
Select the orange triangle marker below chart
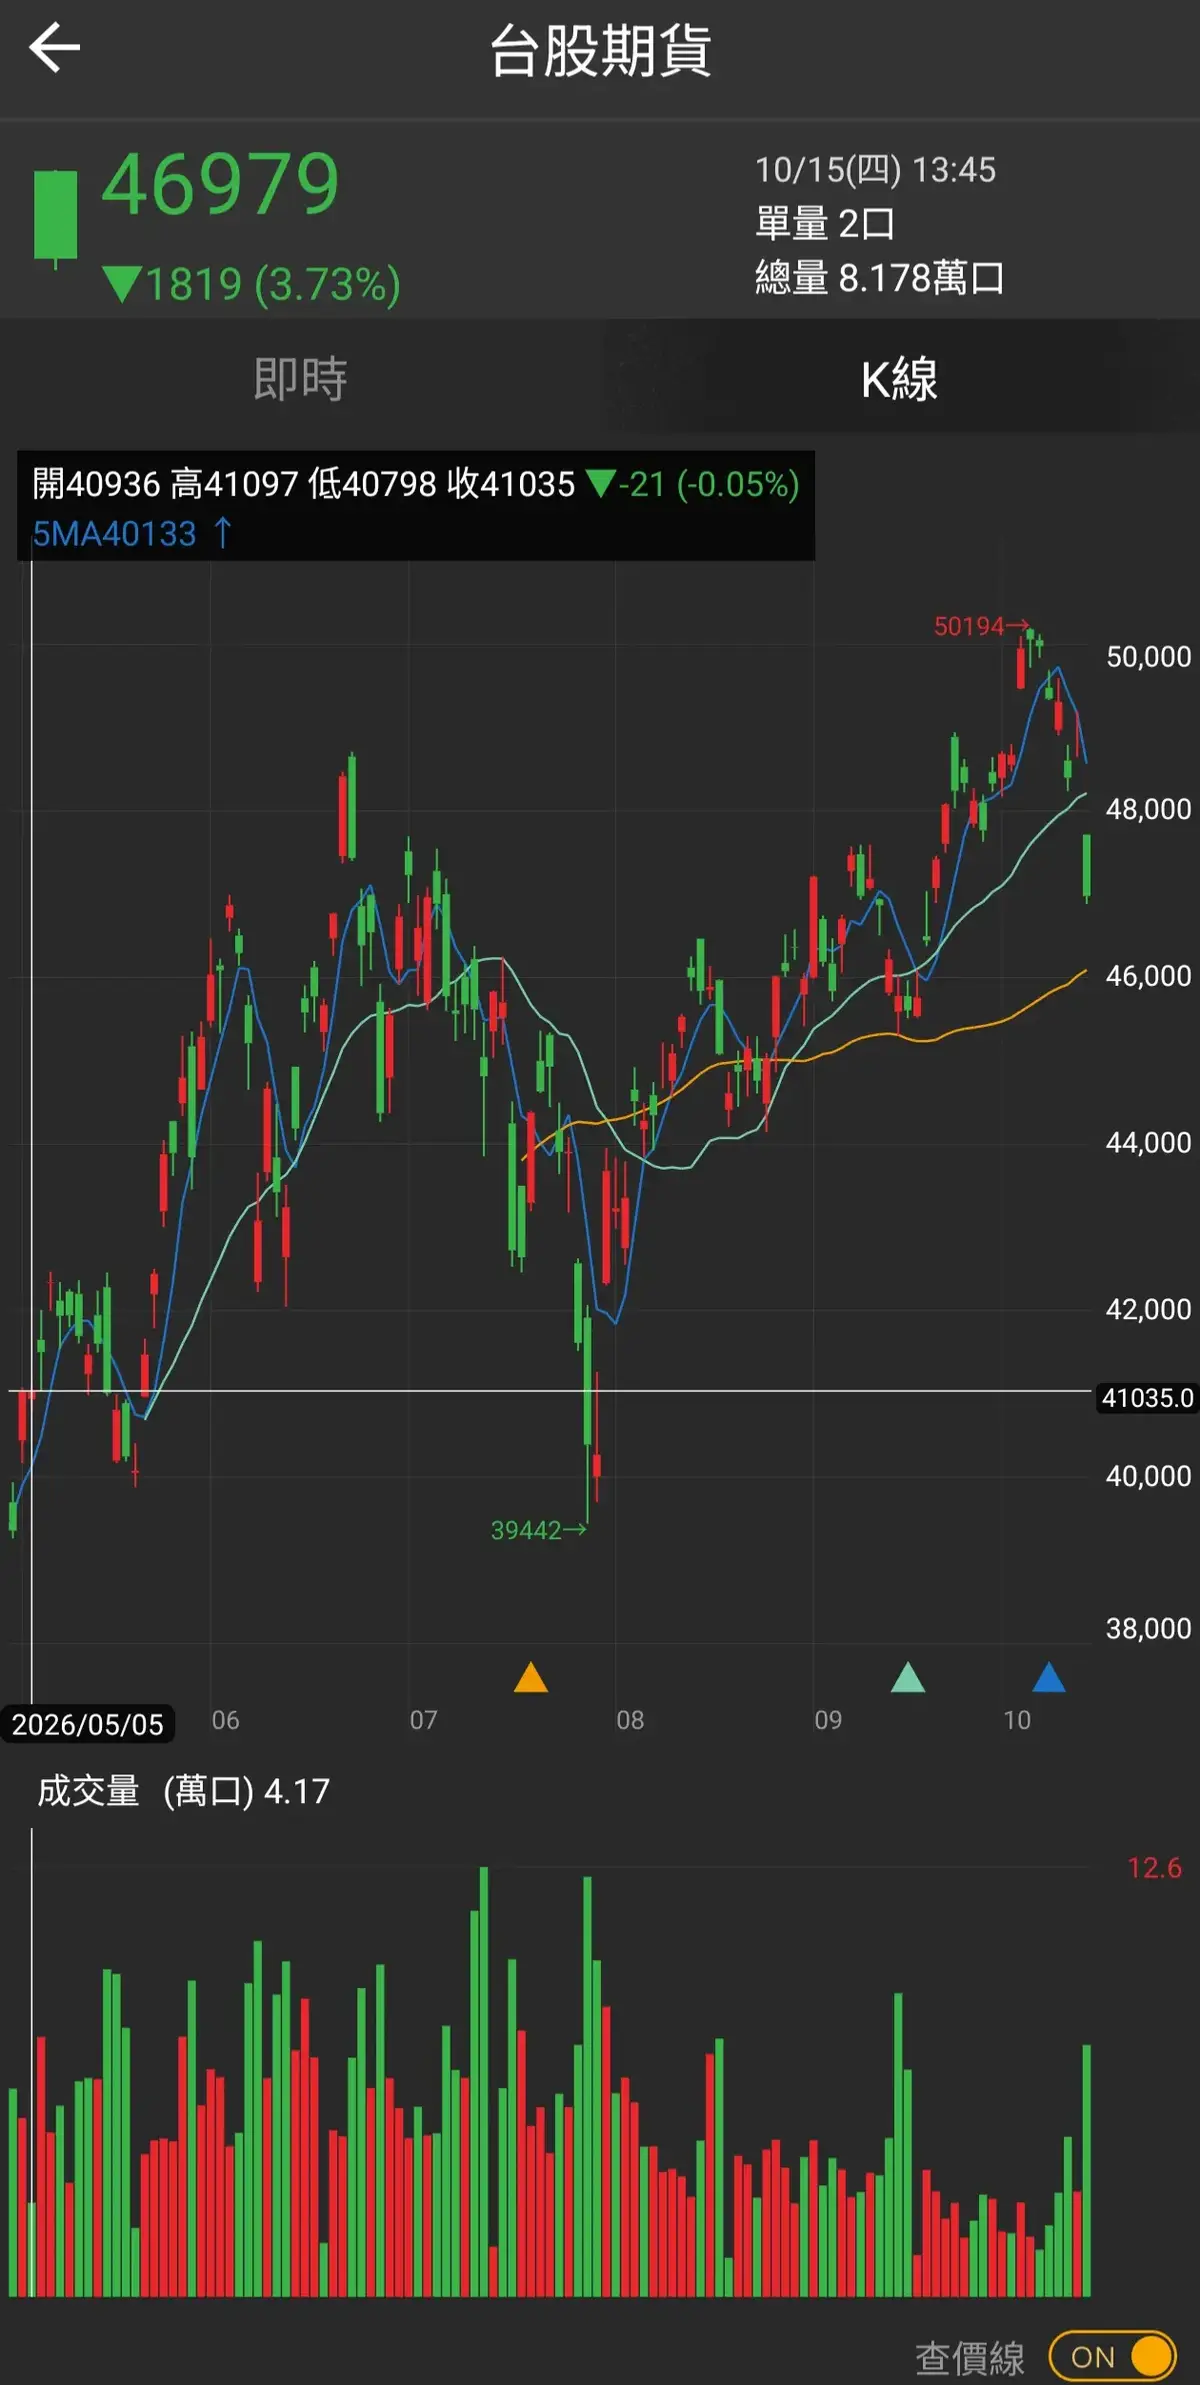tap(531, 1677)
